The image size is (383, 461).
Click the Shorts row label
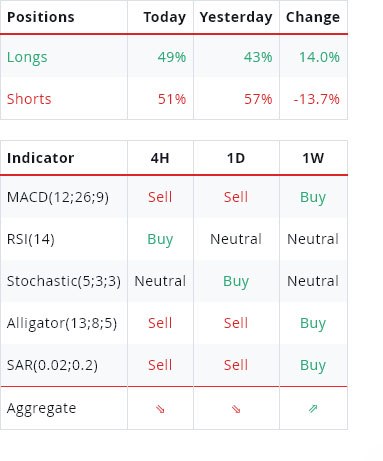(x=29, y=99)
